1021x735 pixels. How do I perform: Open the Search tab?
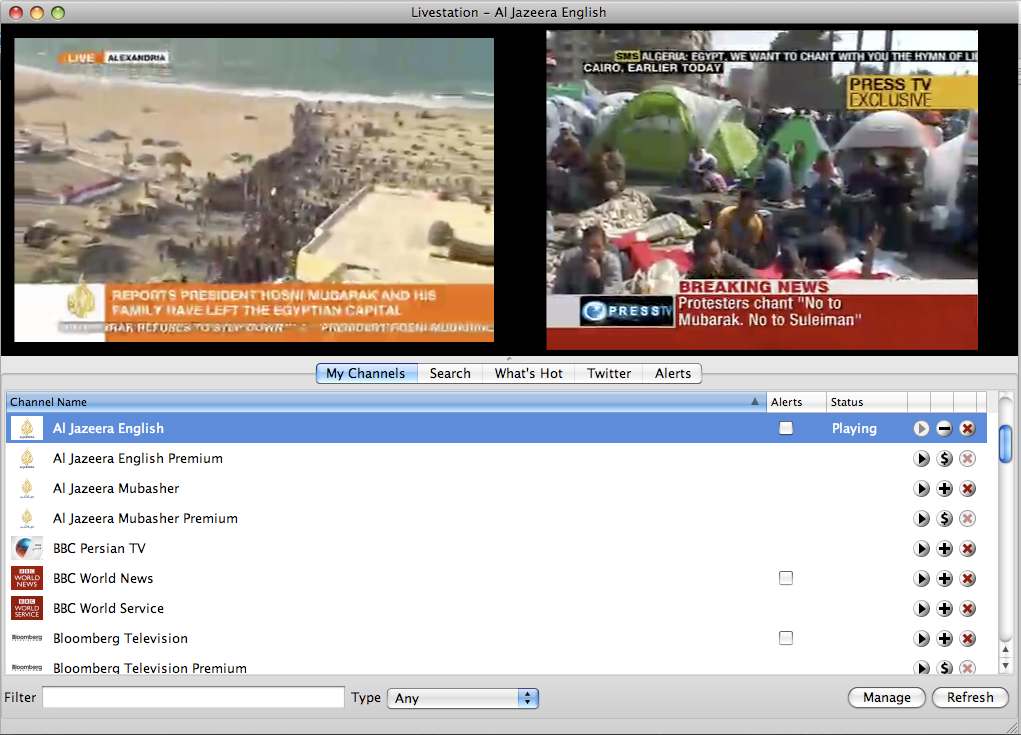click(x=450, y=373)
